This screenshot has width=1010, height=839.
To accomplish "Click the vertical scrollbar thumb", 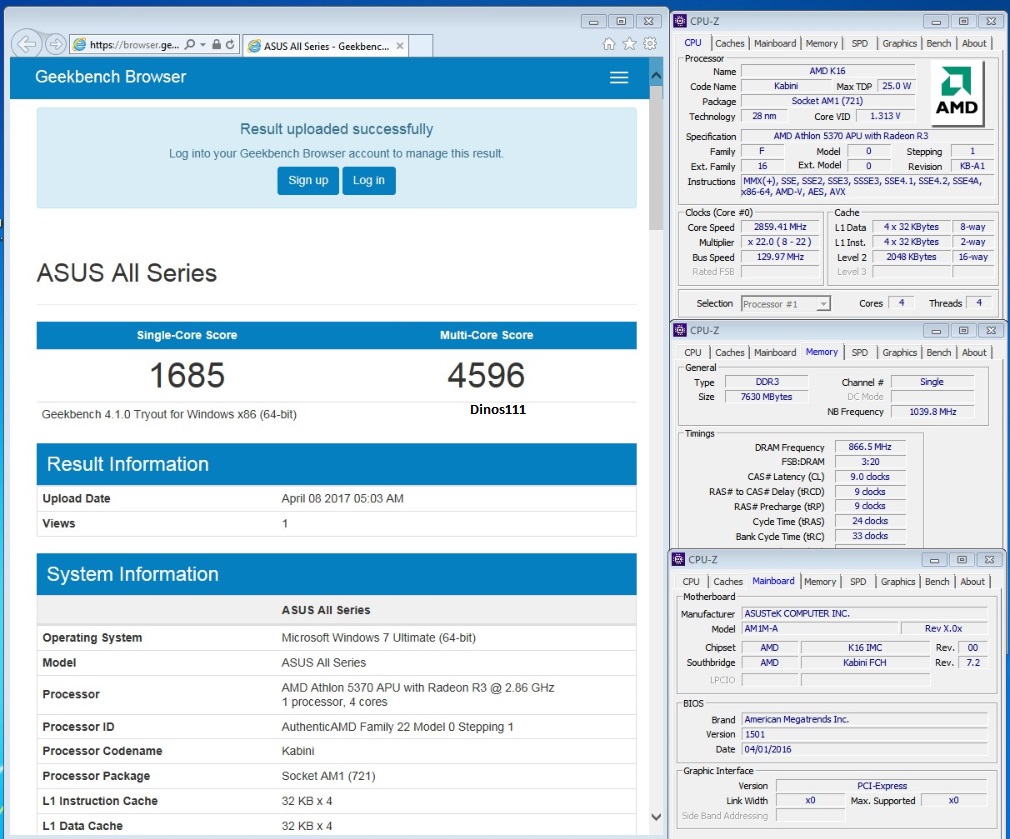I will pyautogui.click(x=656, y=158).
